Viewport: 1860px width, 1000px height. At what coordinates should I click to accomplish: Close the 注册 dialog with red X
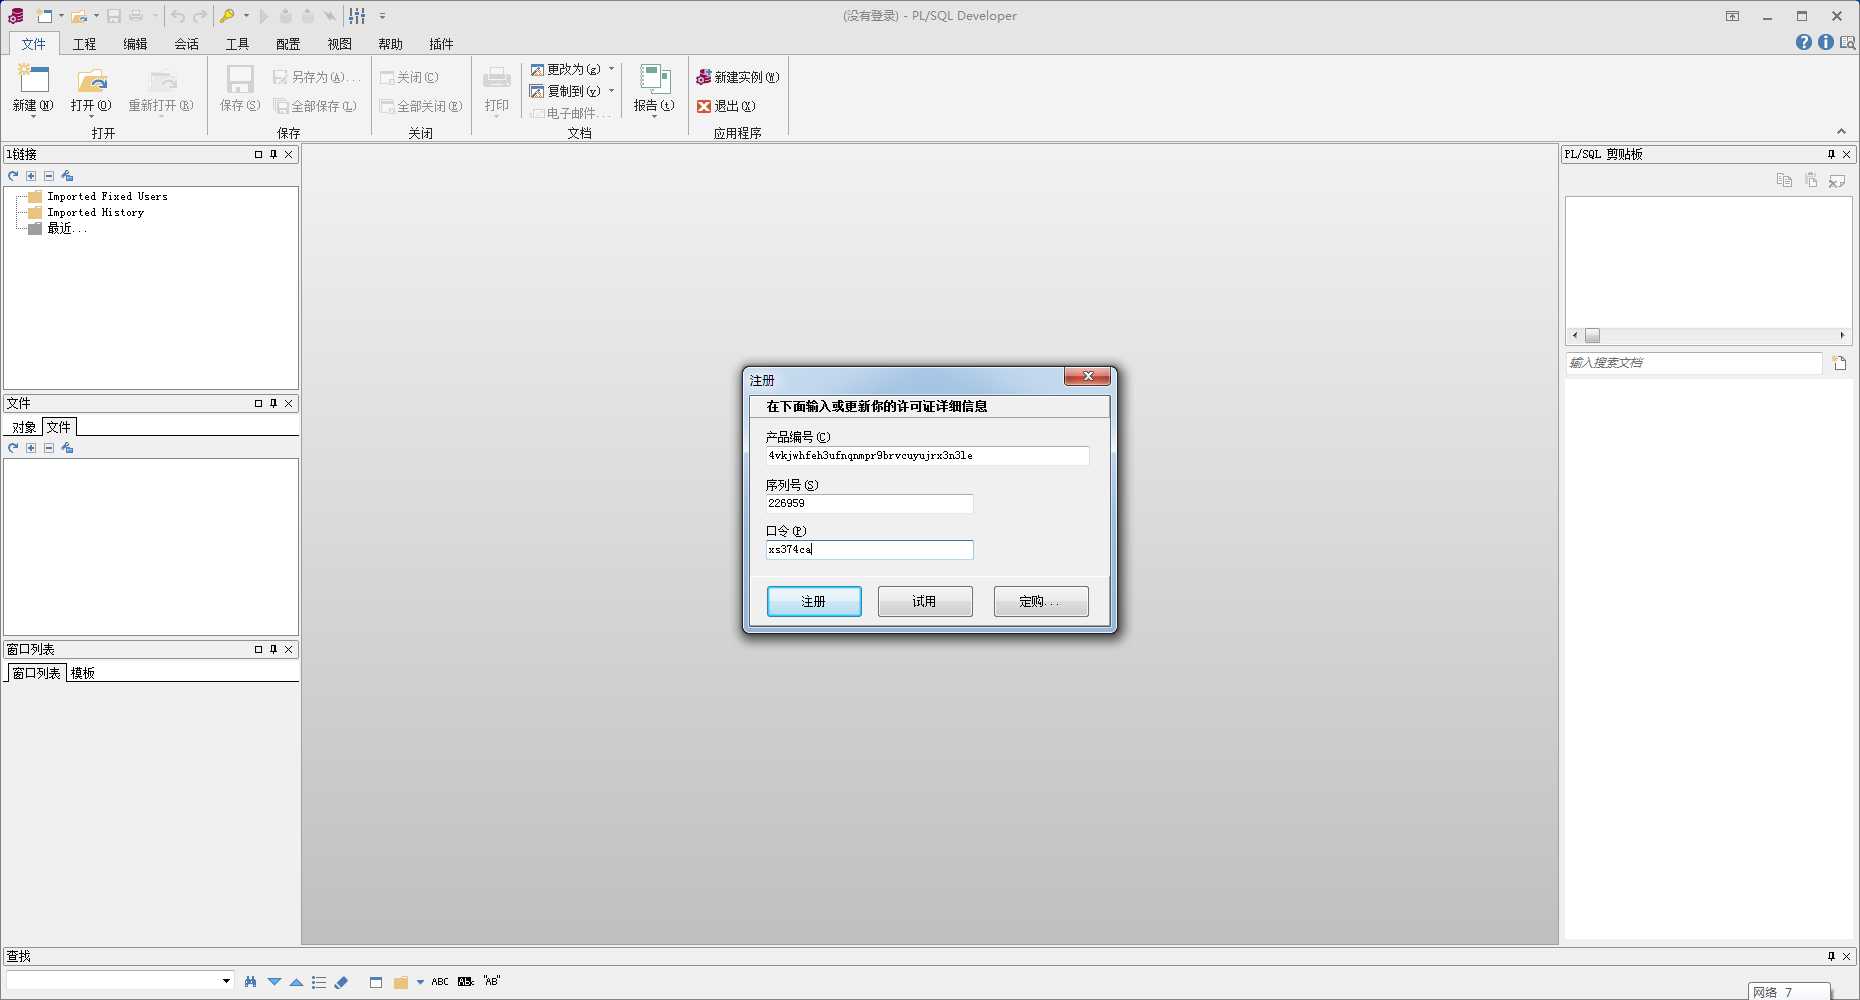click(x=1087, y=376)
